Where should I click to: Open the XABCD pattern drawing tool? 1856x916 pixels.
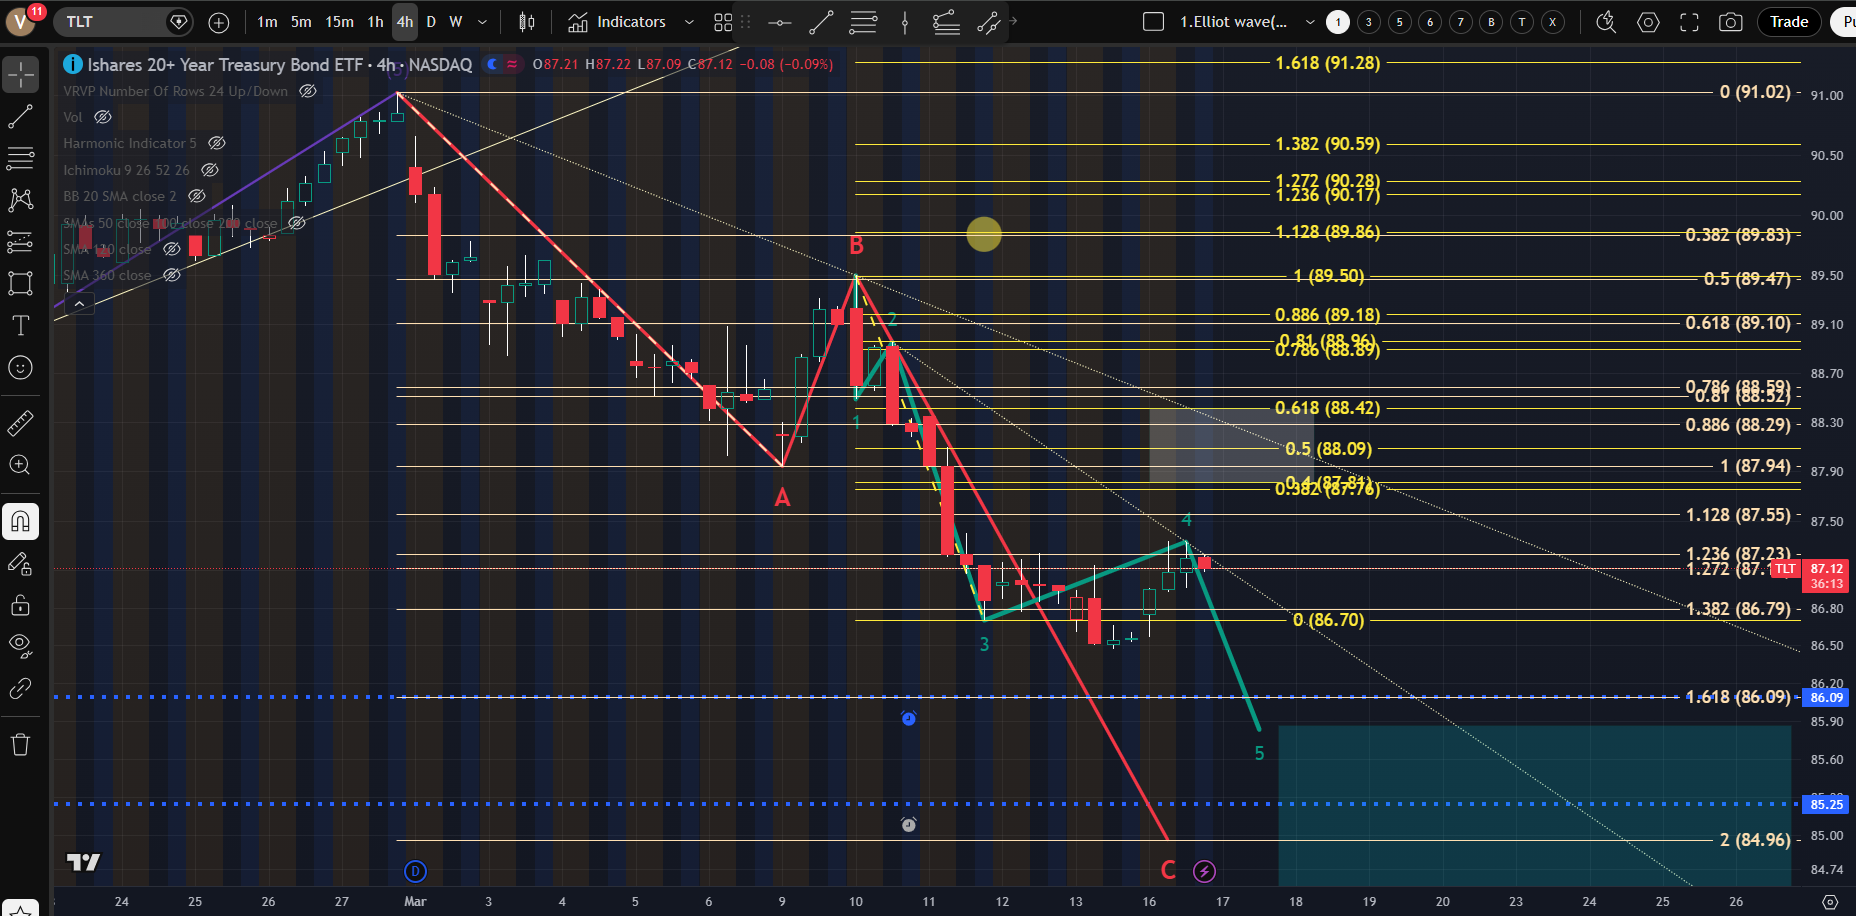[20, 200]
